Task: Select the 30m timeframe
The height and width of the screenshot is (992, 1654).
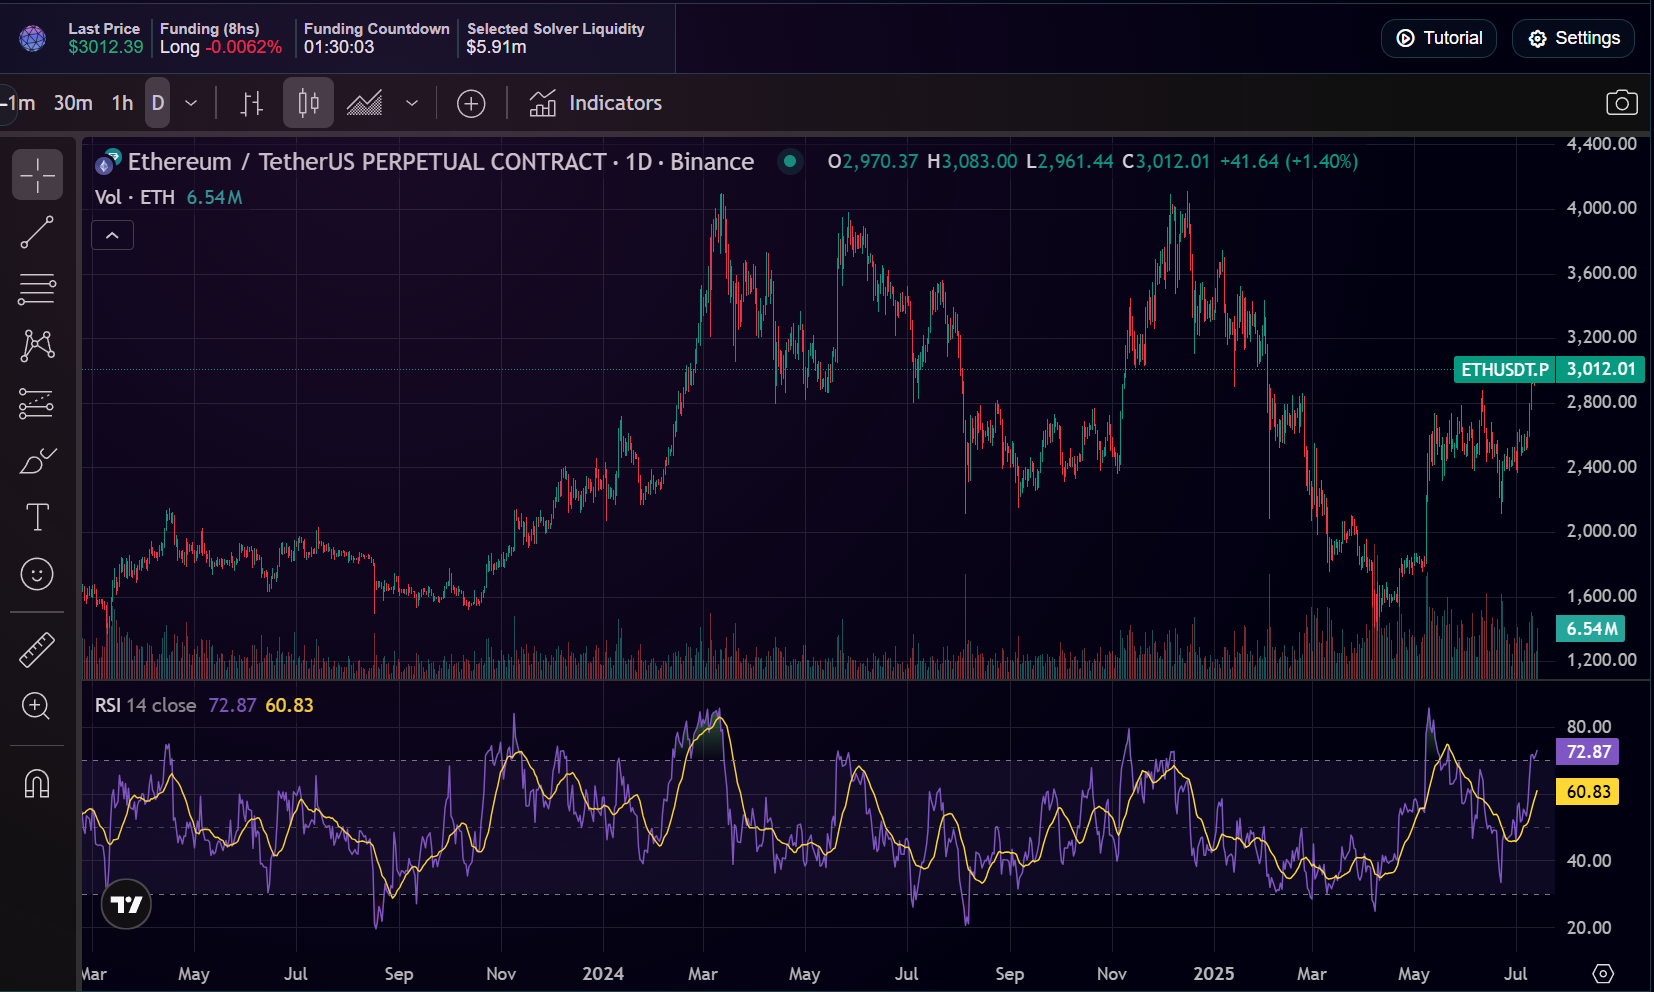Action: click(x=73, y=103)
